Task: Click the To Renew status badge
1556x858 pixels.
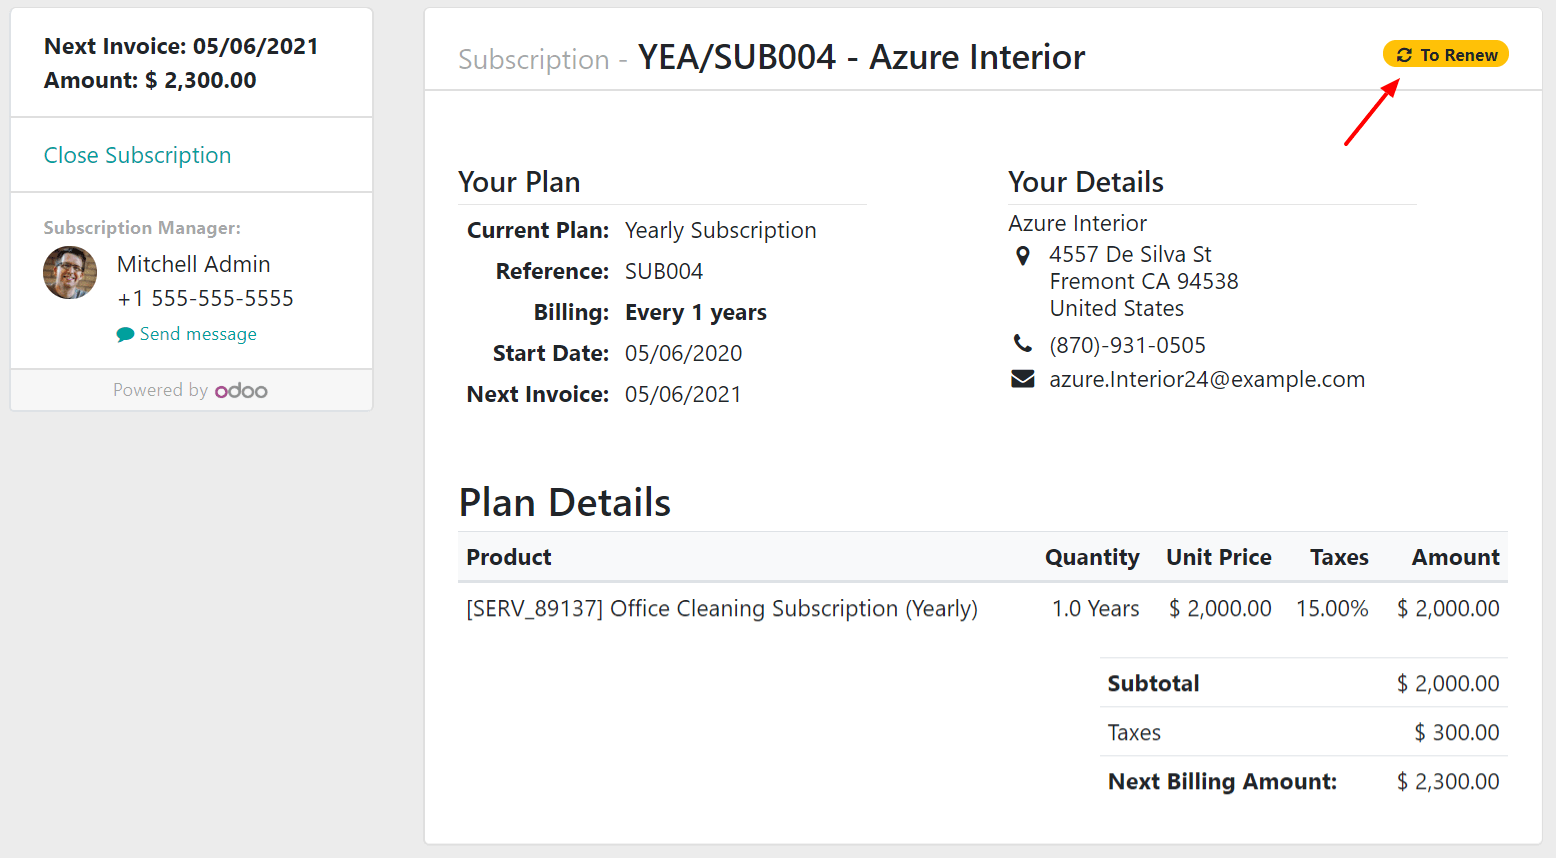Action: [1446, 54]
